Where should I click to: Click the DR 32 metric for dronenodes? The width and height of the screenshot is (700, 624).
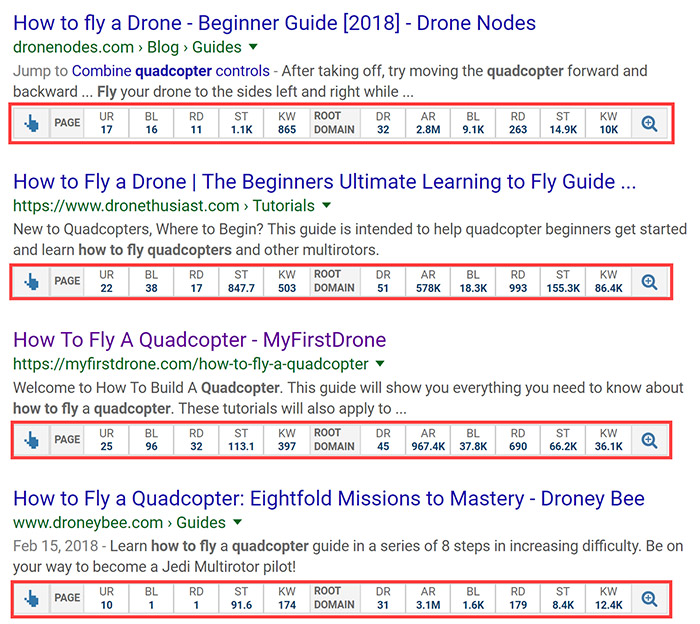tap(383, 123)
